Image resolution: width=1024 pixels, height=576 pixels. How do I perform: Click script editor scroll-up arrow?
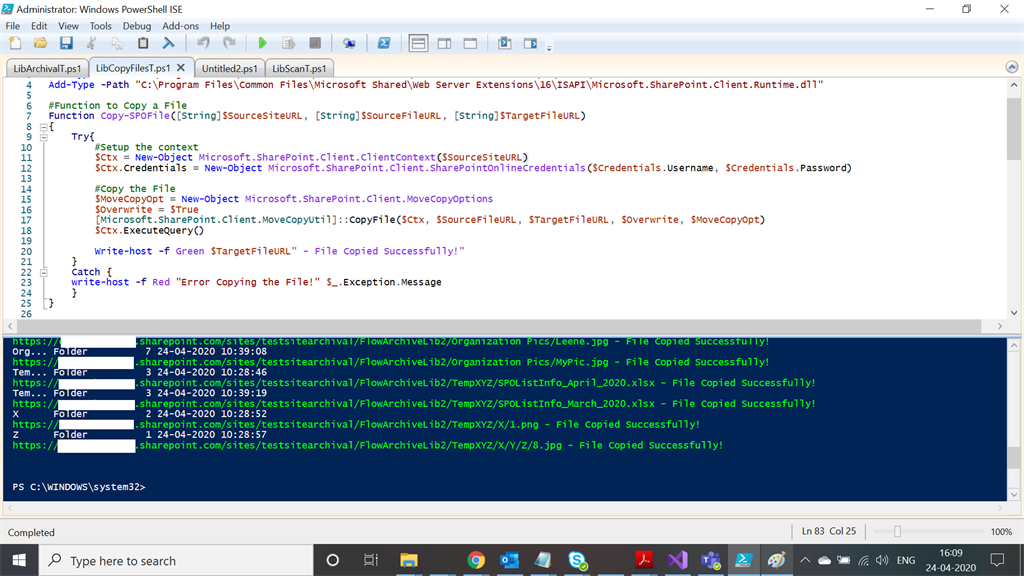tap(1013, 85)
